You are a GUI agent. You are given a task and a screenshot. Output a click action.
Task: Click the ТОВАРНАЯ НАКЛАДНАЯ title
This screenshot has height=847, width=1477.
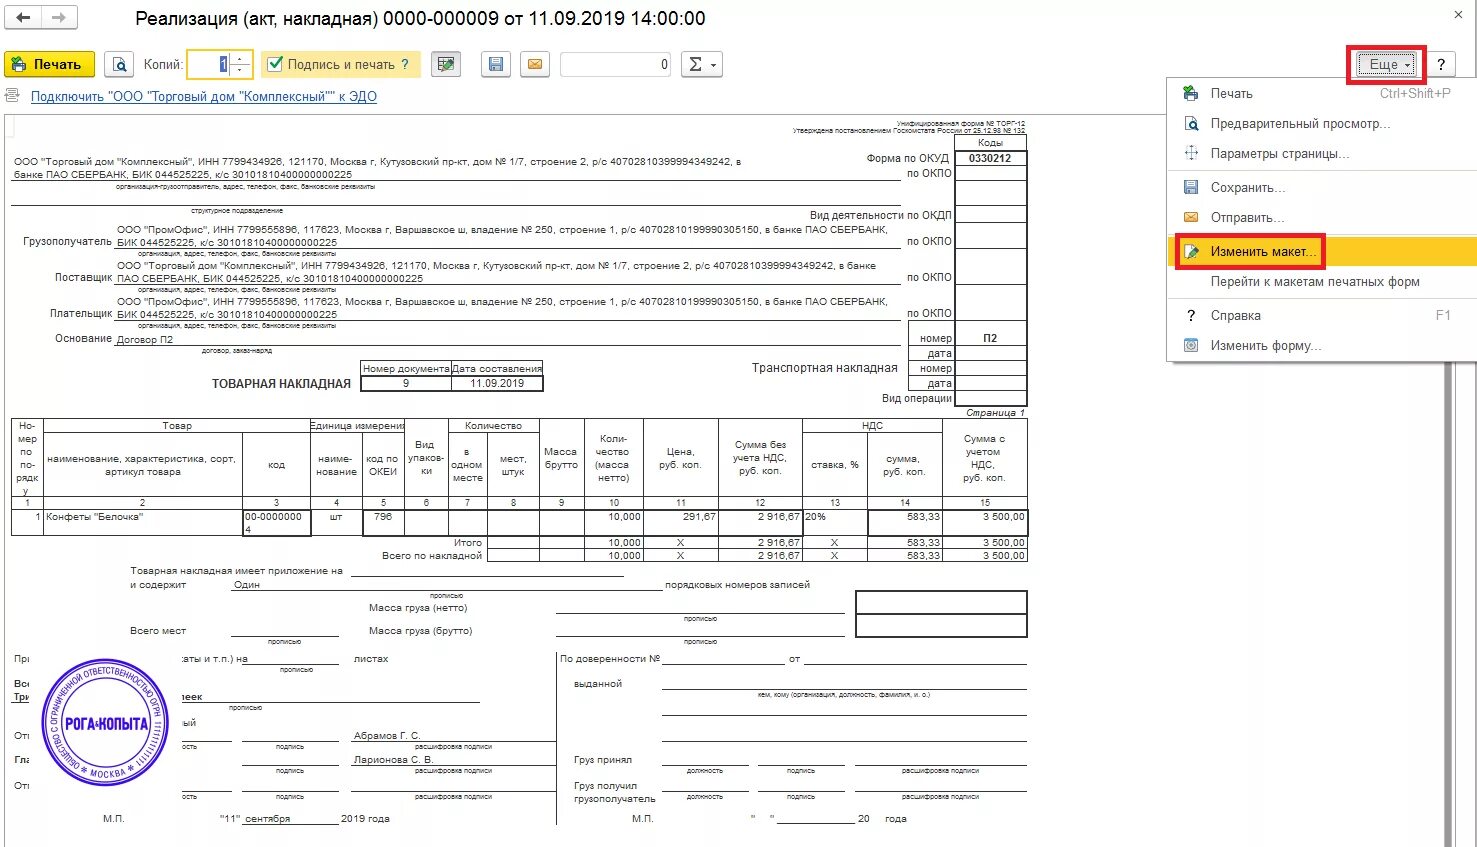pyautogui.click(x=281, y=384)
